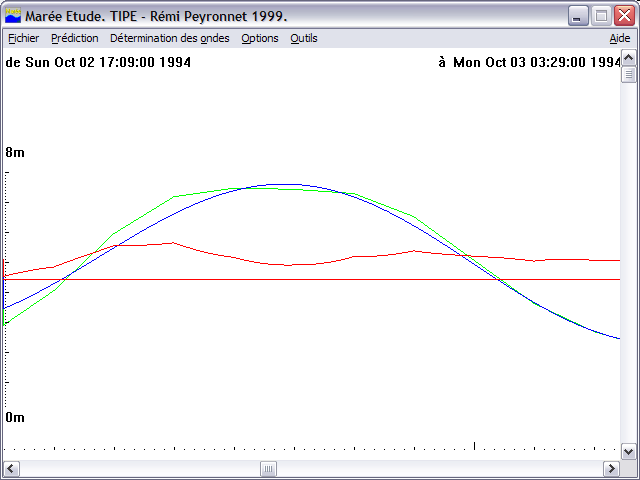
Task: Open the Outils menu
Action: pyautogui.click(x=304, y=38)
